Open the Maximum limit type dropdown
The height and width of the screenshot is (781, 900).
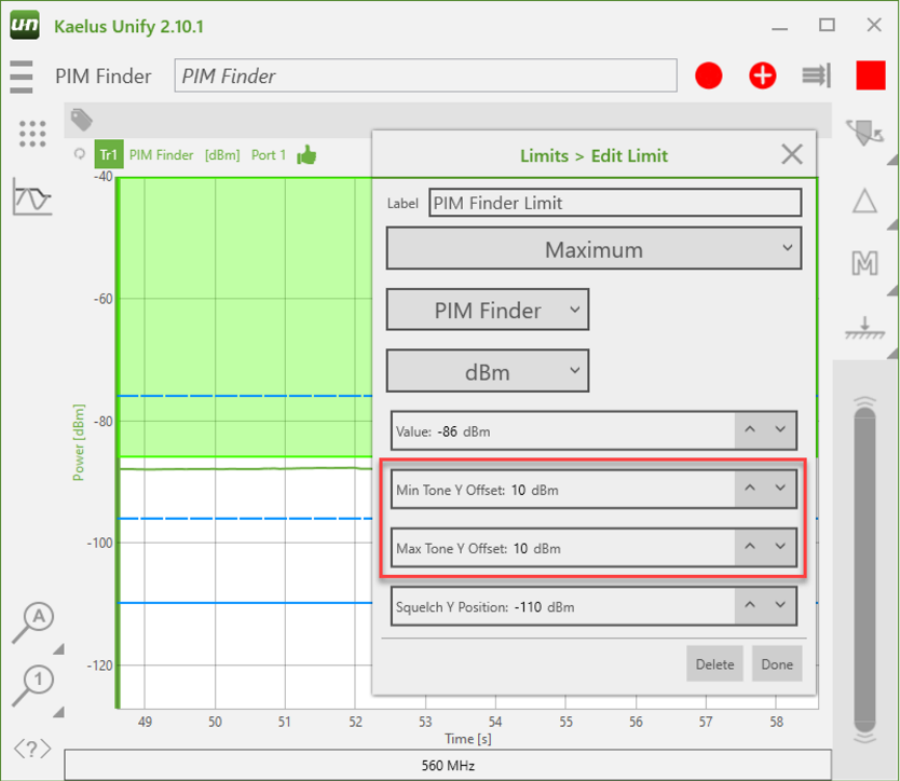click(593, 248)
